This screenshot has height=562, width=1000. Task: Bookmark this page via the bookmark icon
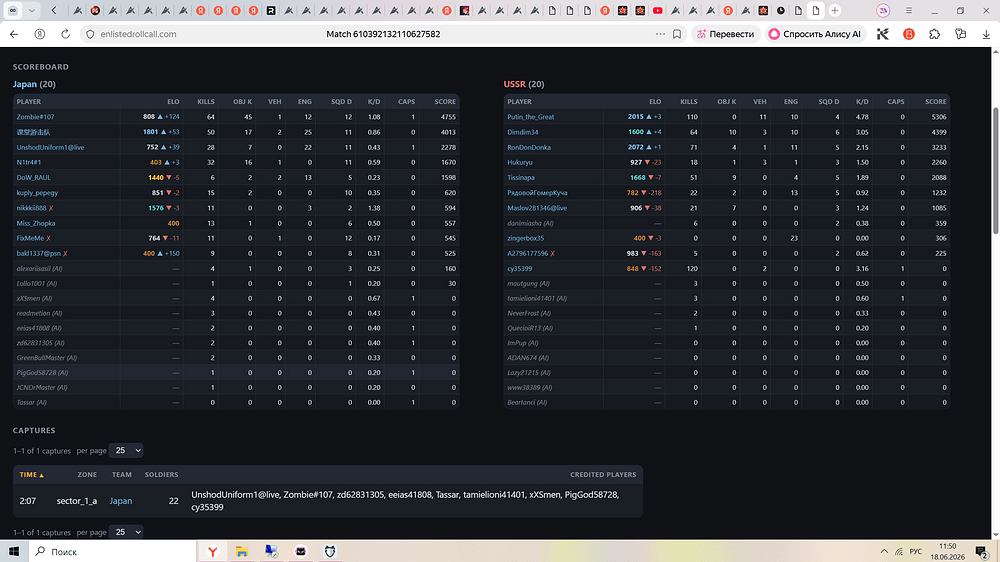677,34
